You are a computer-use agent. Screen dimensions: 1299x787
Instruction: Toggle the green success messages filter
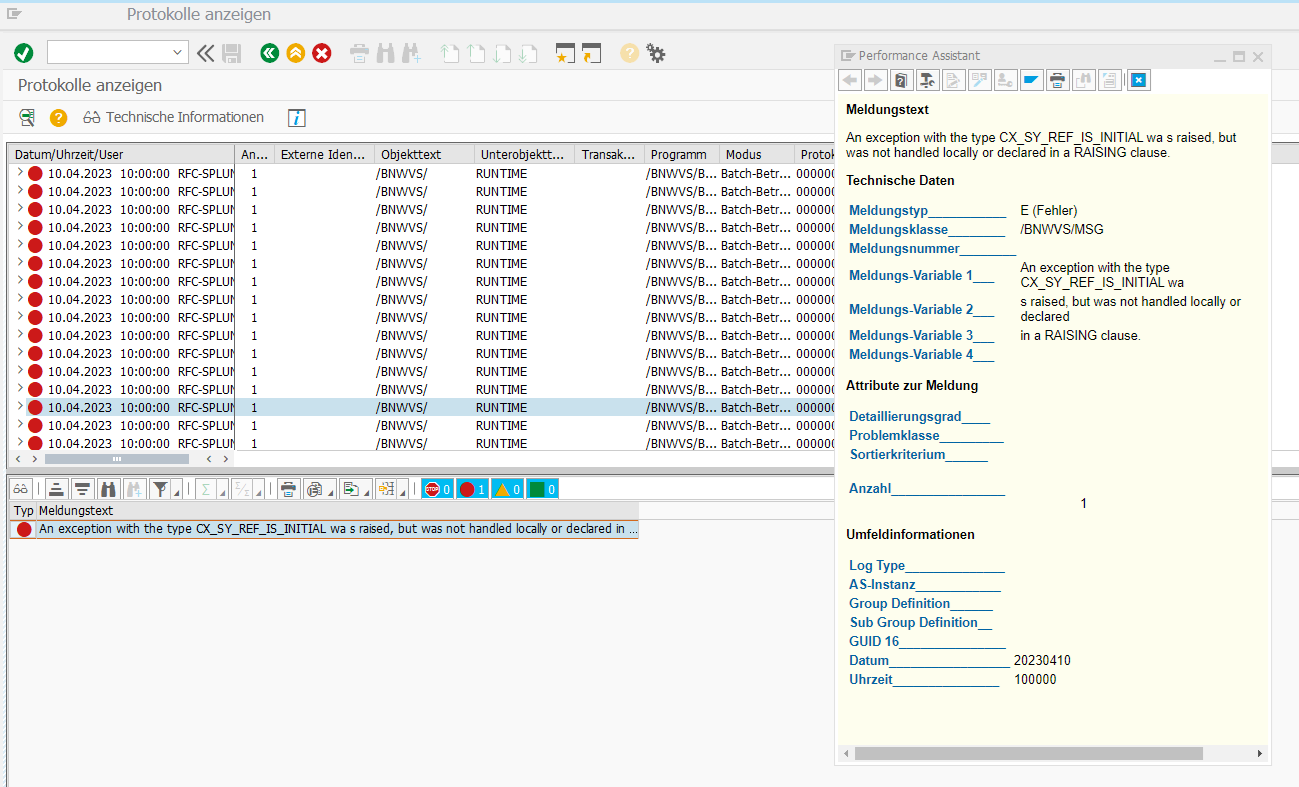pyautogui.click(x=542, y=489)
